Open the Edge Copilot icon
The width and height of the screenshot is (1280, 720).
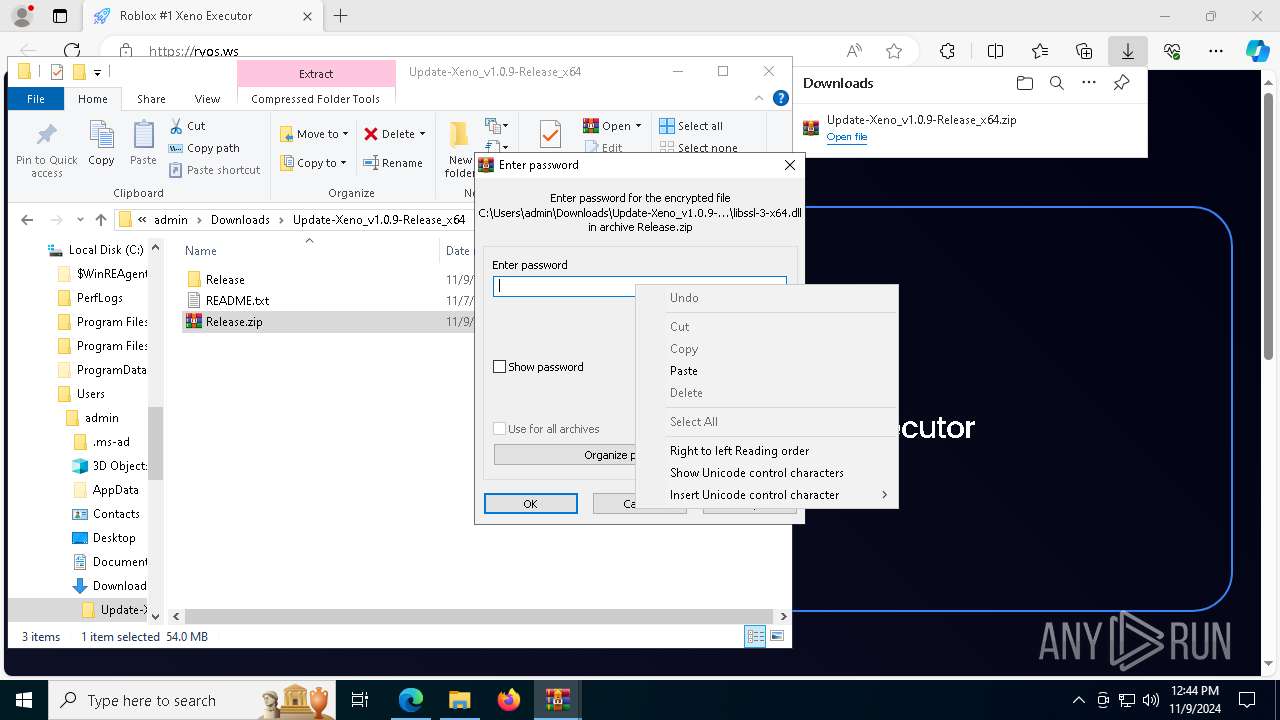(1257, 51)
